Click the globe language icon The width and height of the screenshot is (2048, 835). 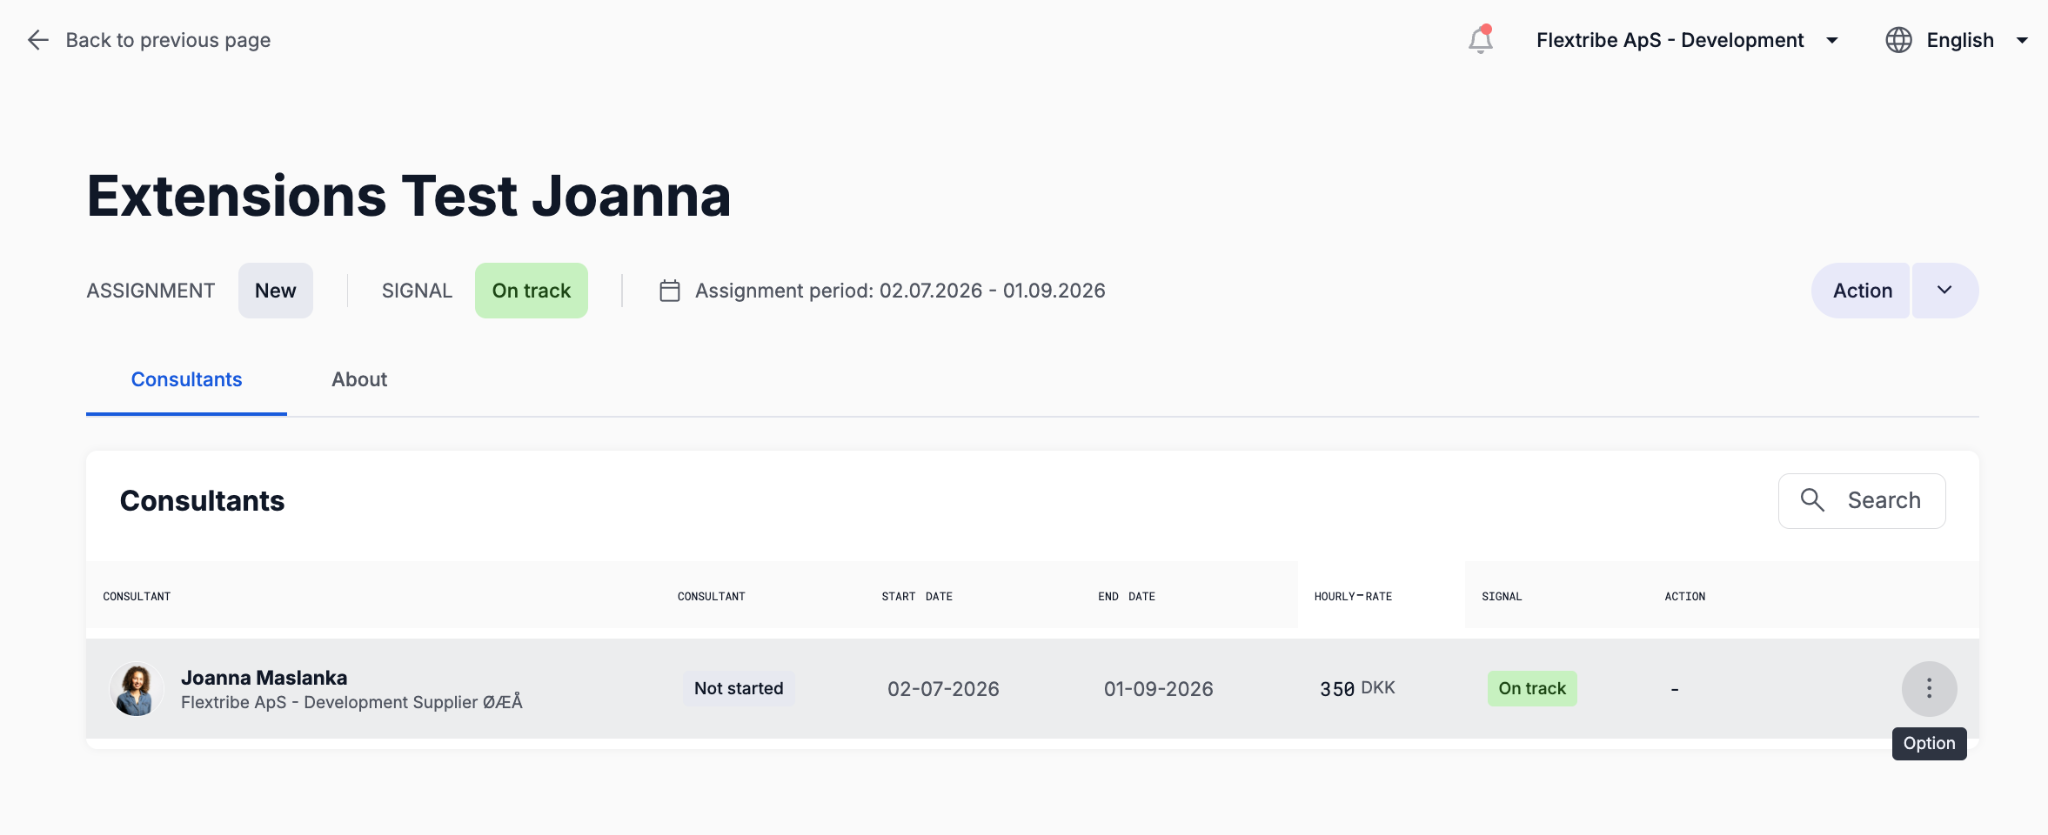point(1898,40)
